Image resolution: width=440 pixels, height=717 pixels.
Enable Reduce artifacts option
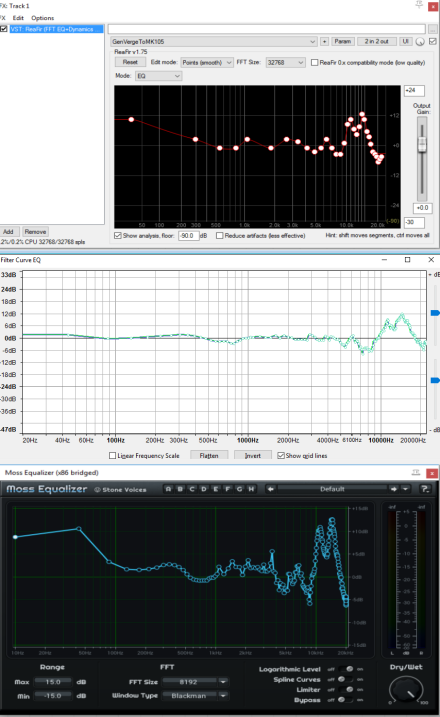(220, 235)
